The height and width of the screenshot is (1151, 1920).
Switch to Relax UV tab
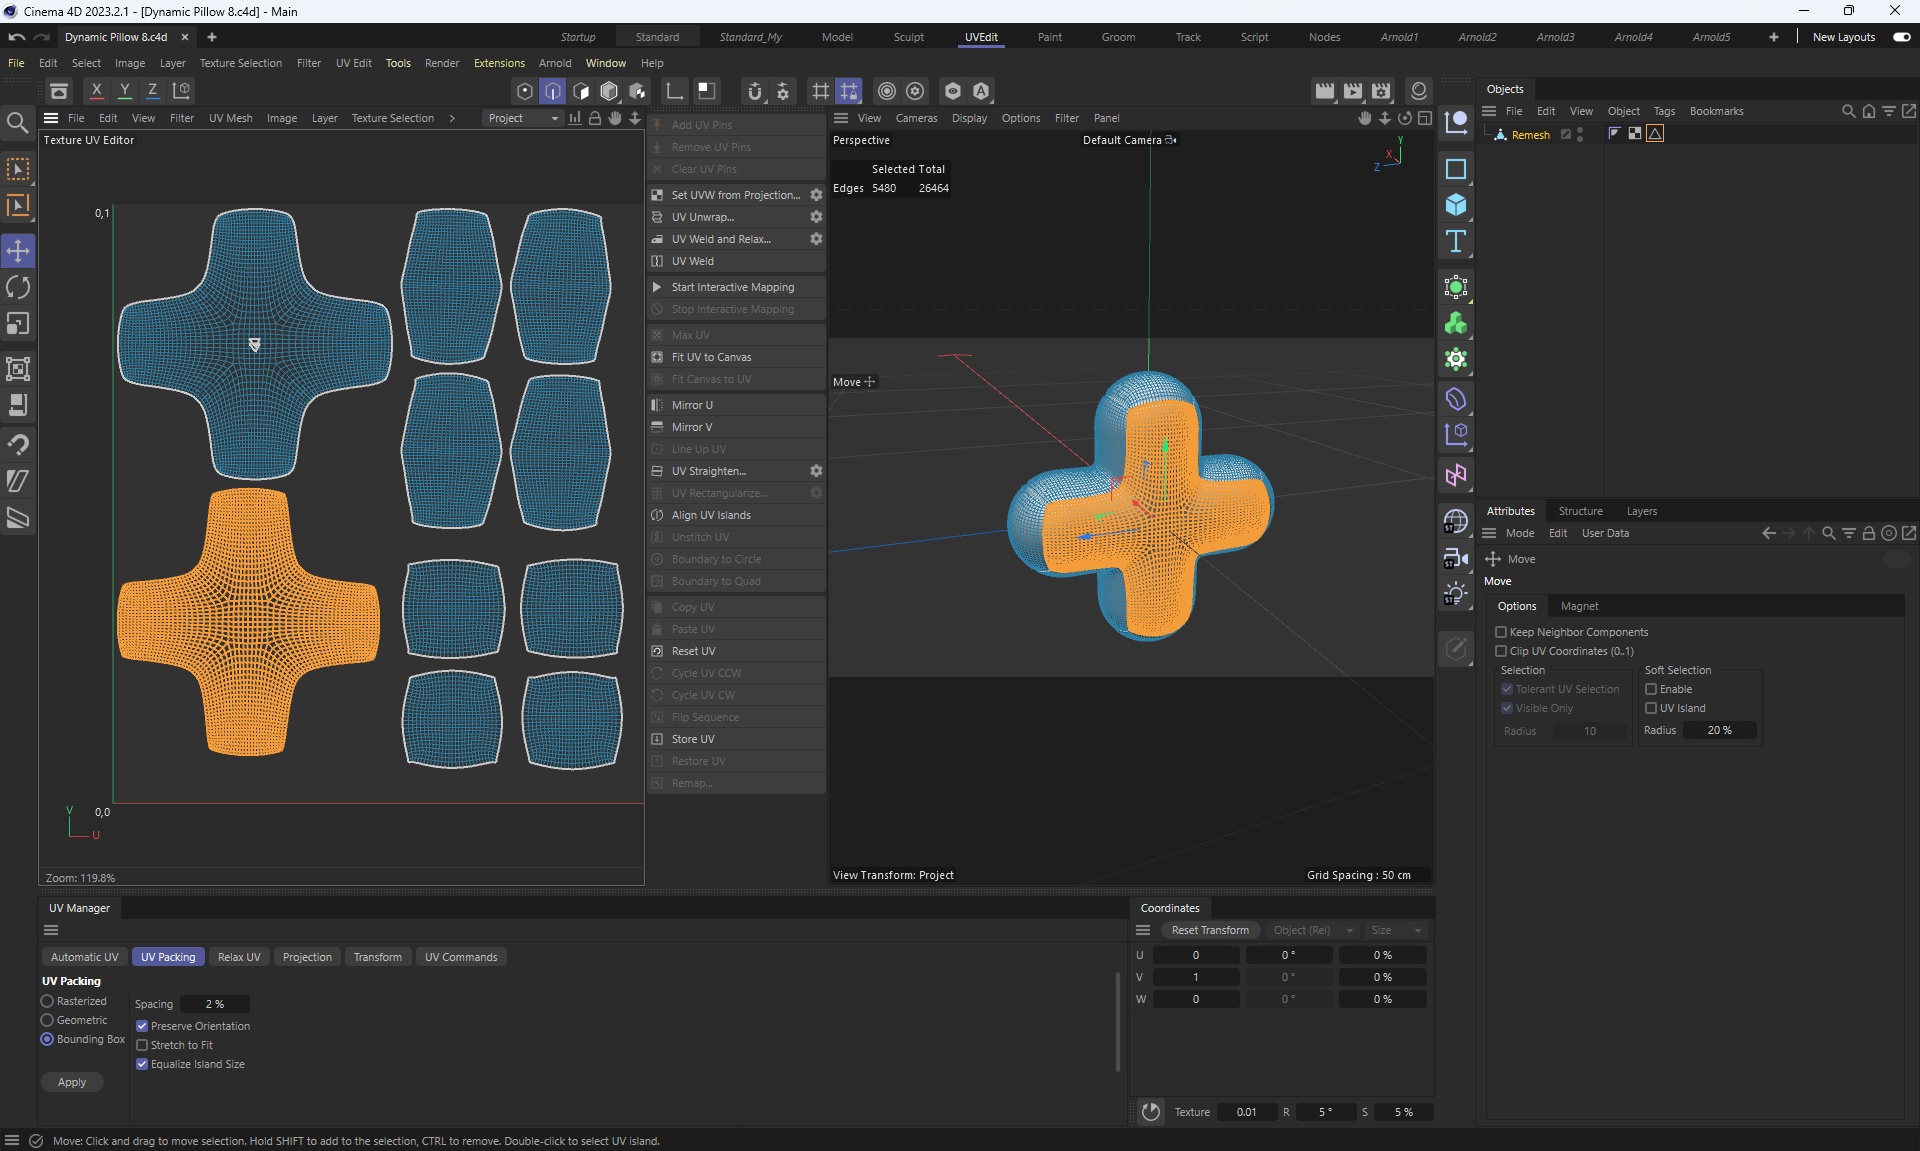pos(239,957)
